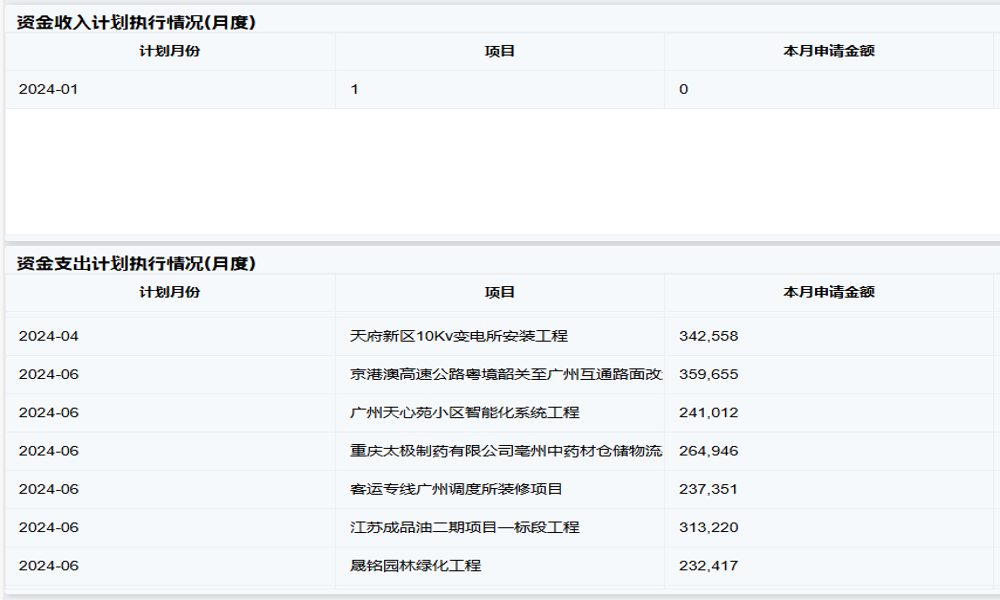Choose 江苏成品油二期项目一标段工程 row
The image size is (1000, 600).
click(464, 527)
